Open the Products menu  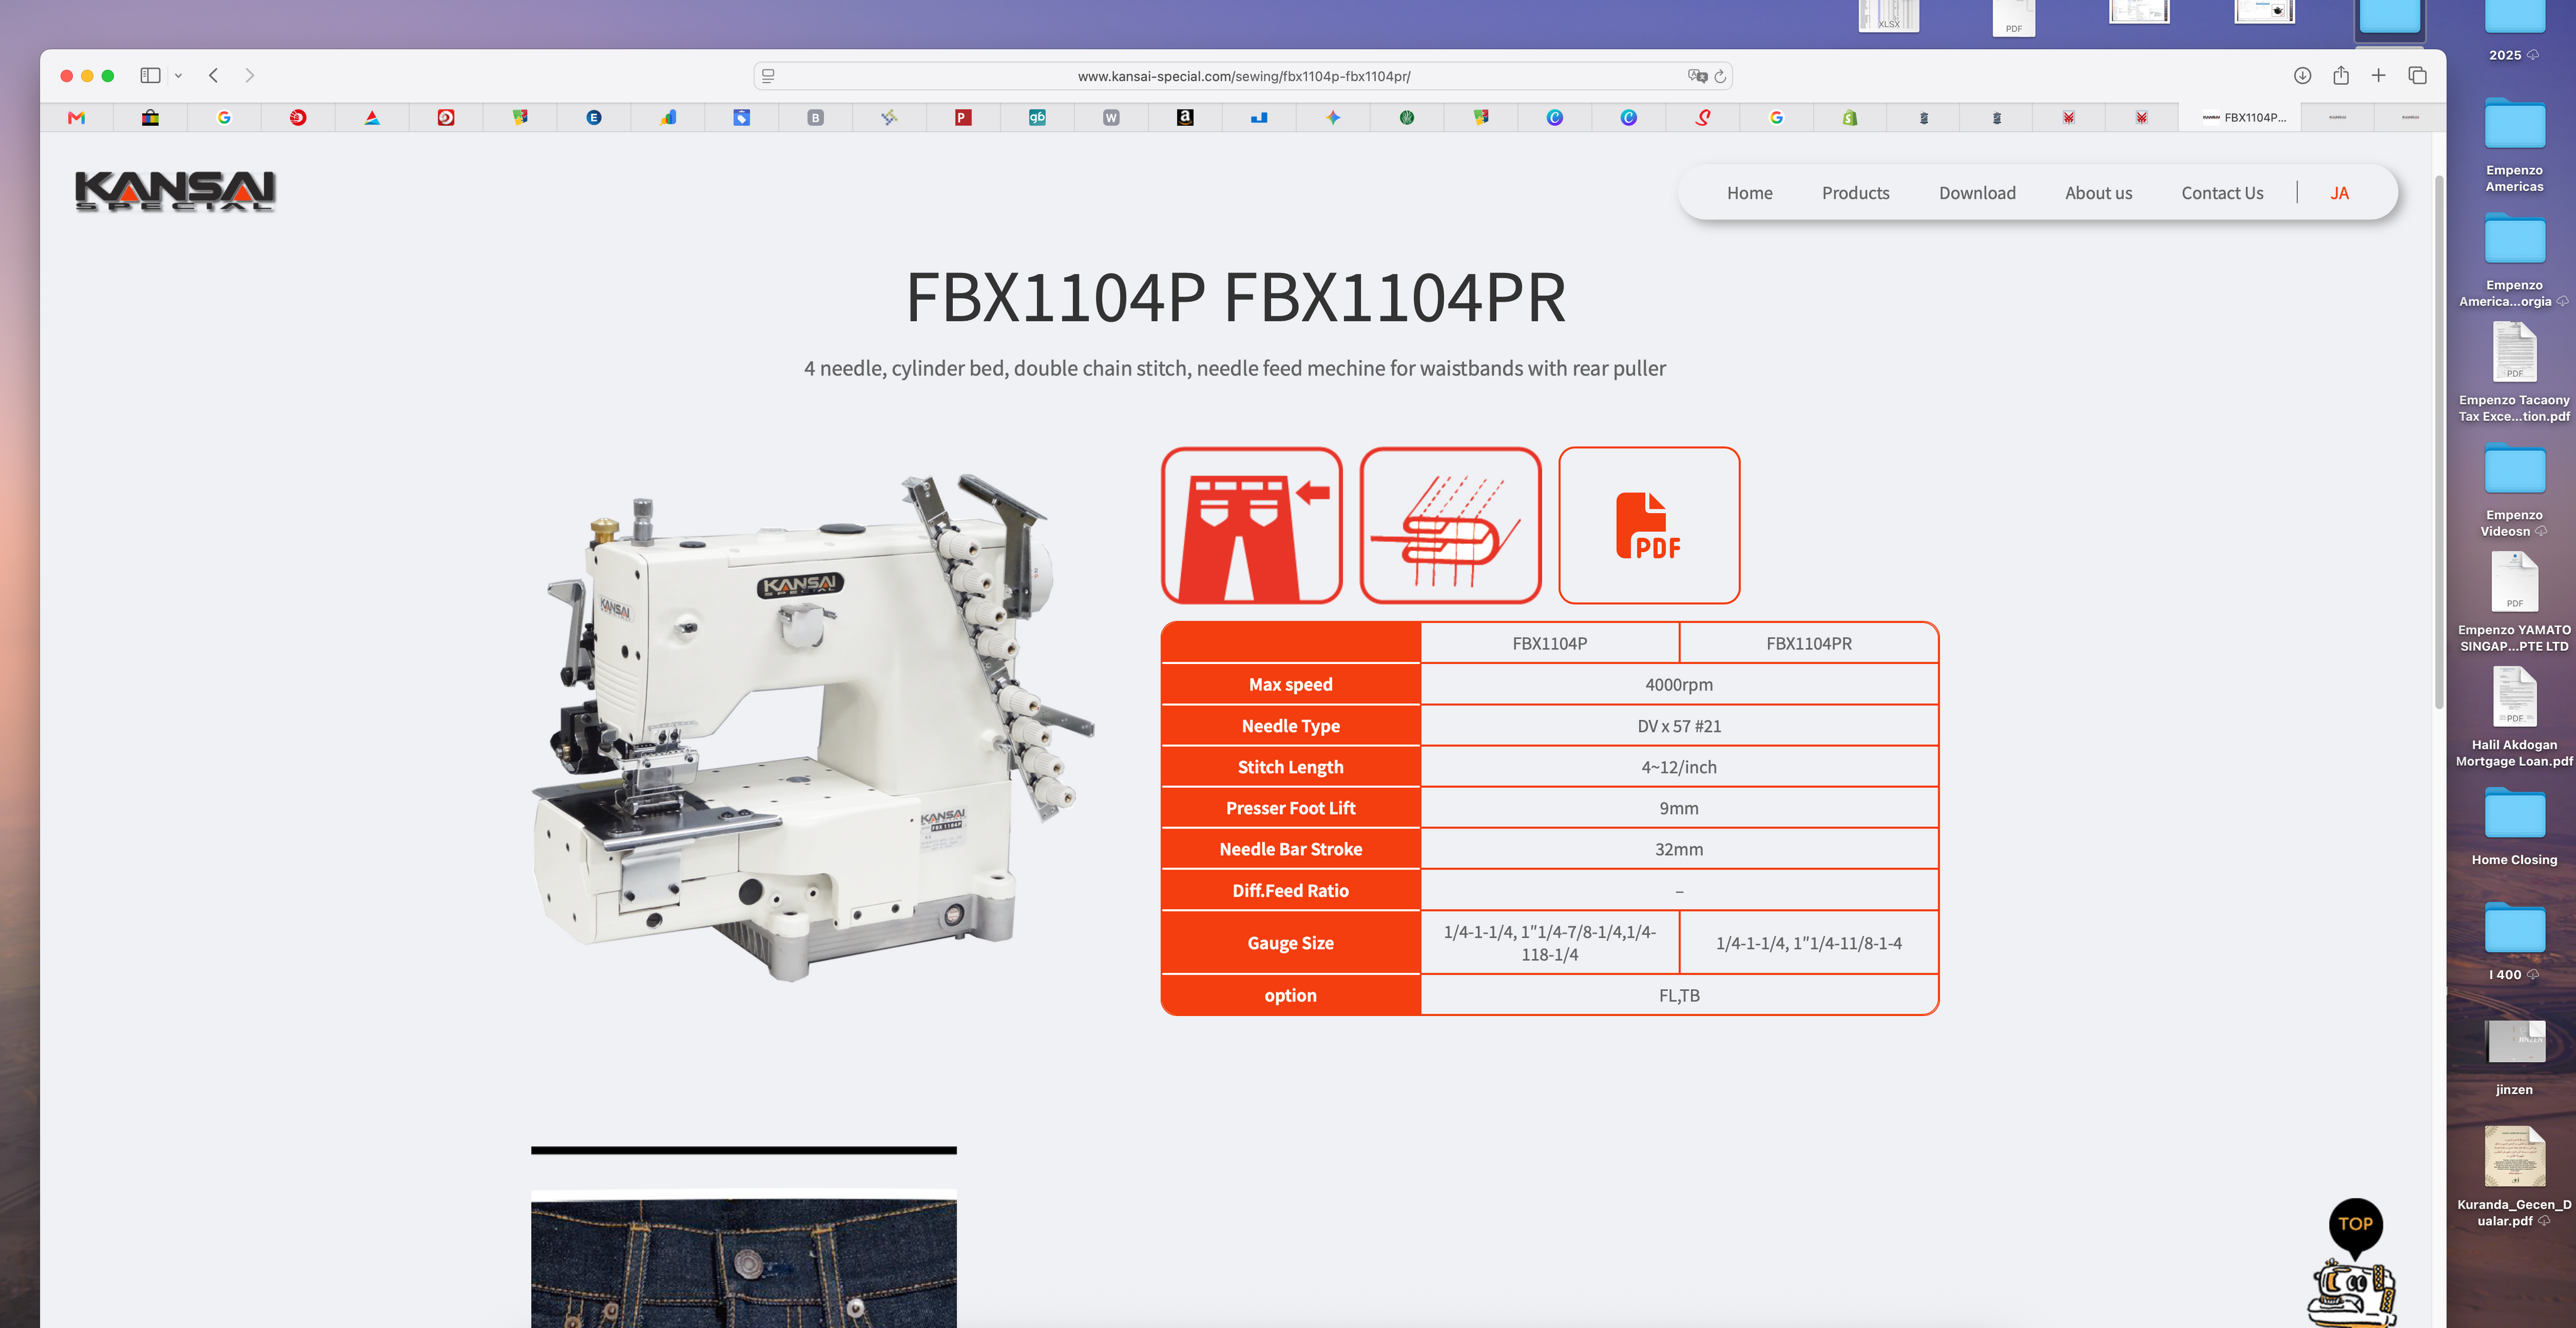[x=1855, y=193]
